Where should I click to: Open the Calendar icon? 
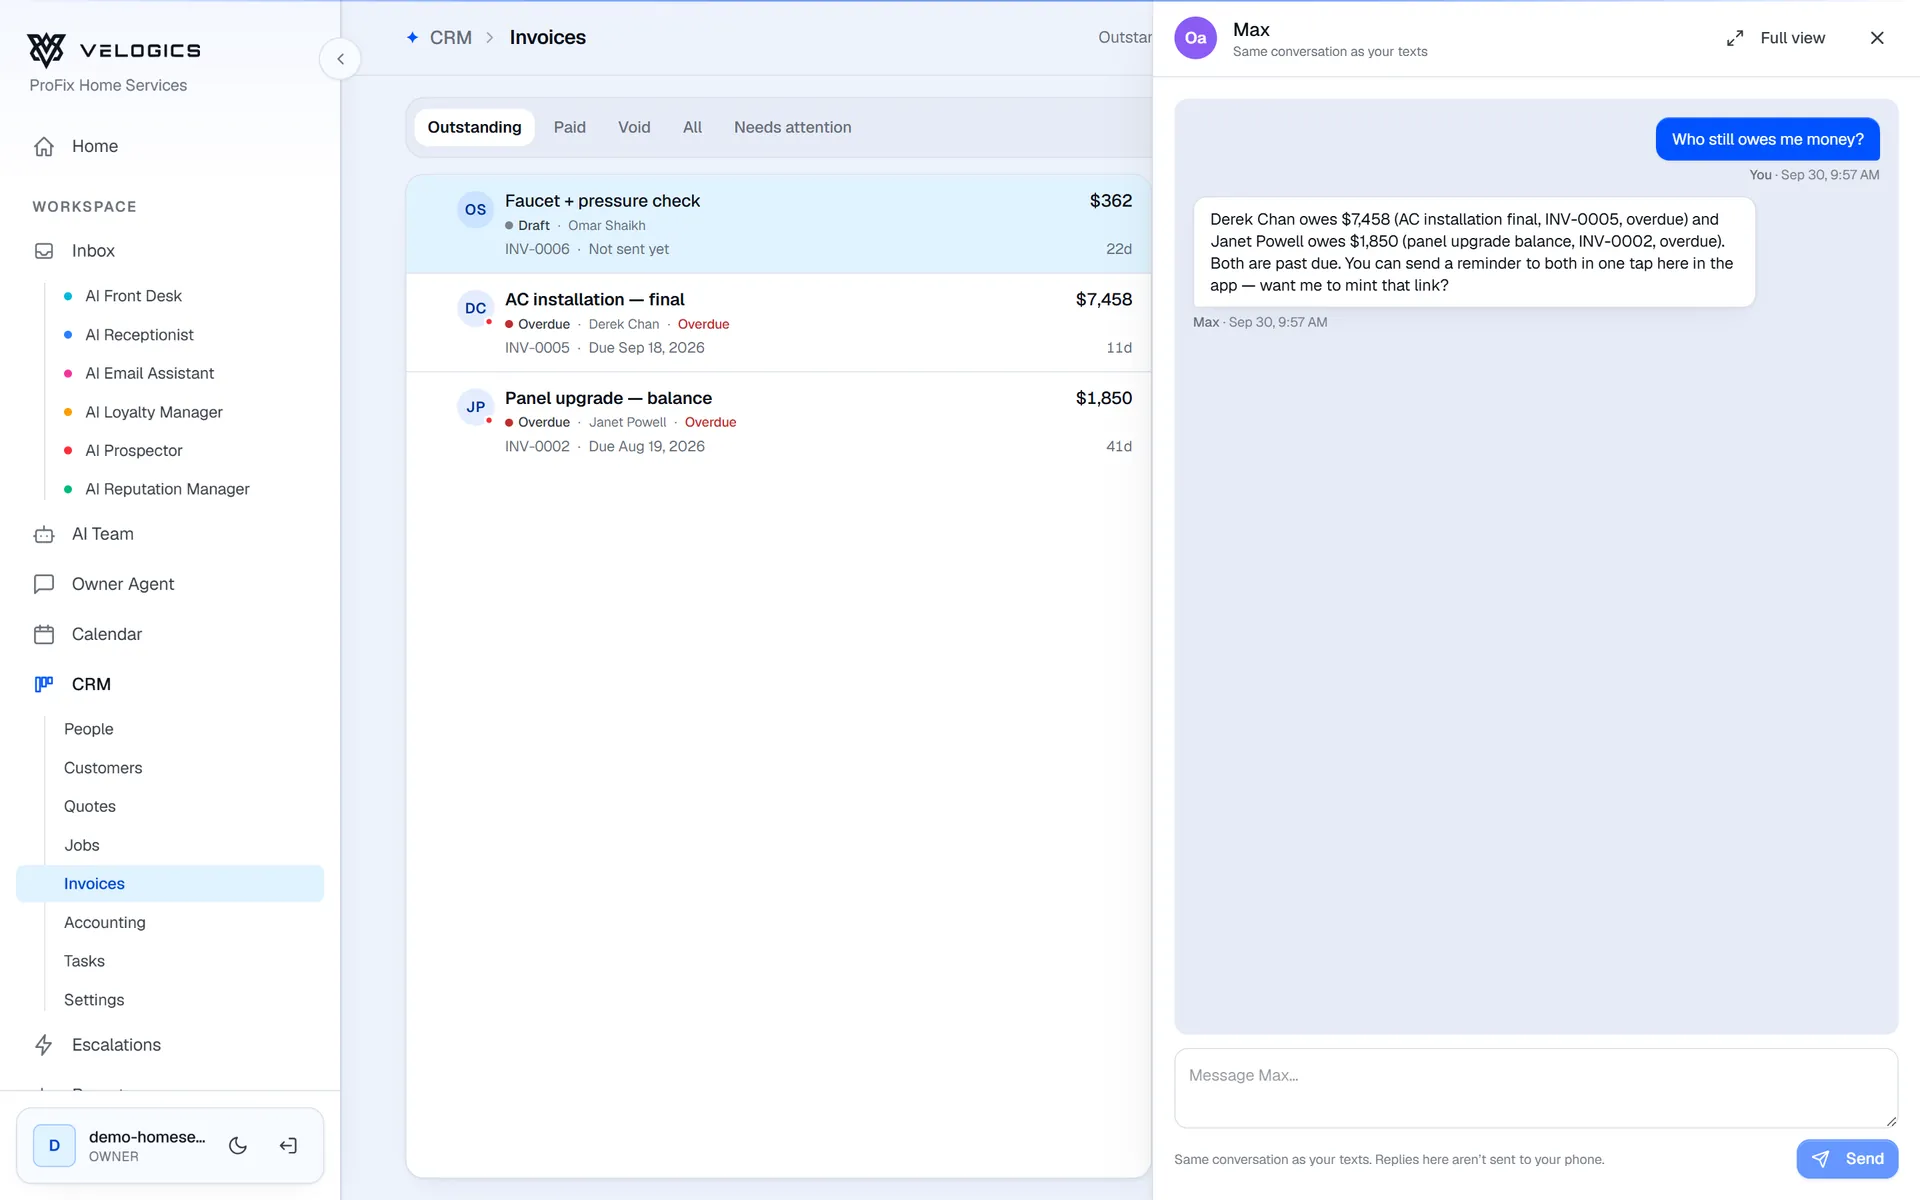click(x=44, y=634)
